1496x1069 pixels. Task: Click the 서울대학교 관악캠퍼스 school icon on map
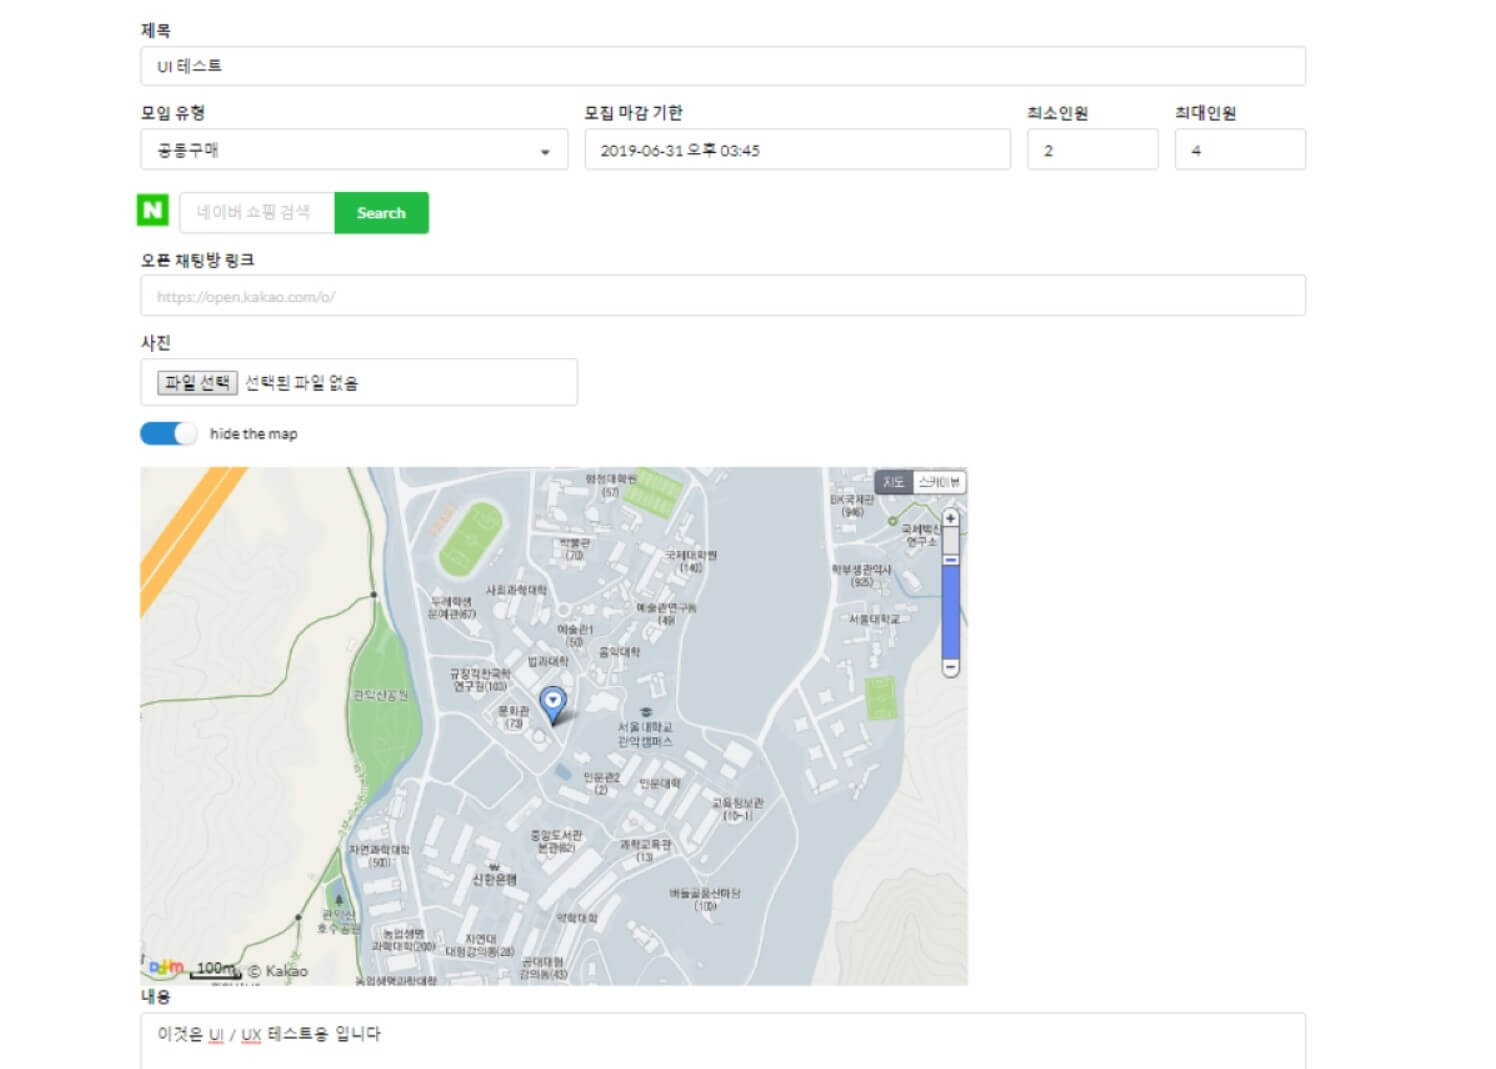646,712
